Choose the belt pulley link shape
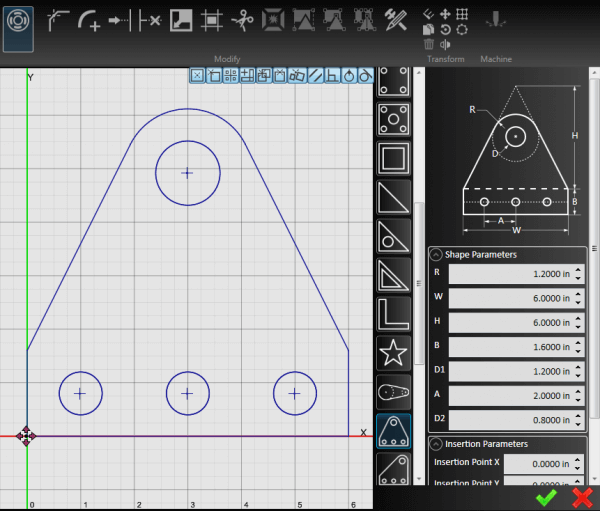The image size is (600, 511). (x=394, y=393)
